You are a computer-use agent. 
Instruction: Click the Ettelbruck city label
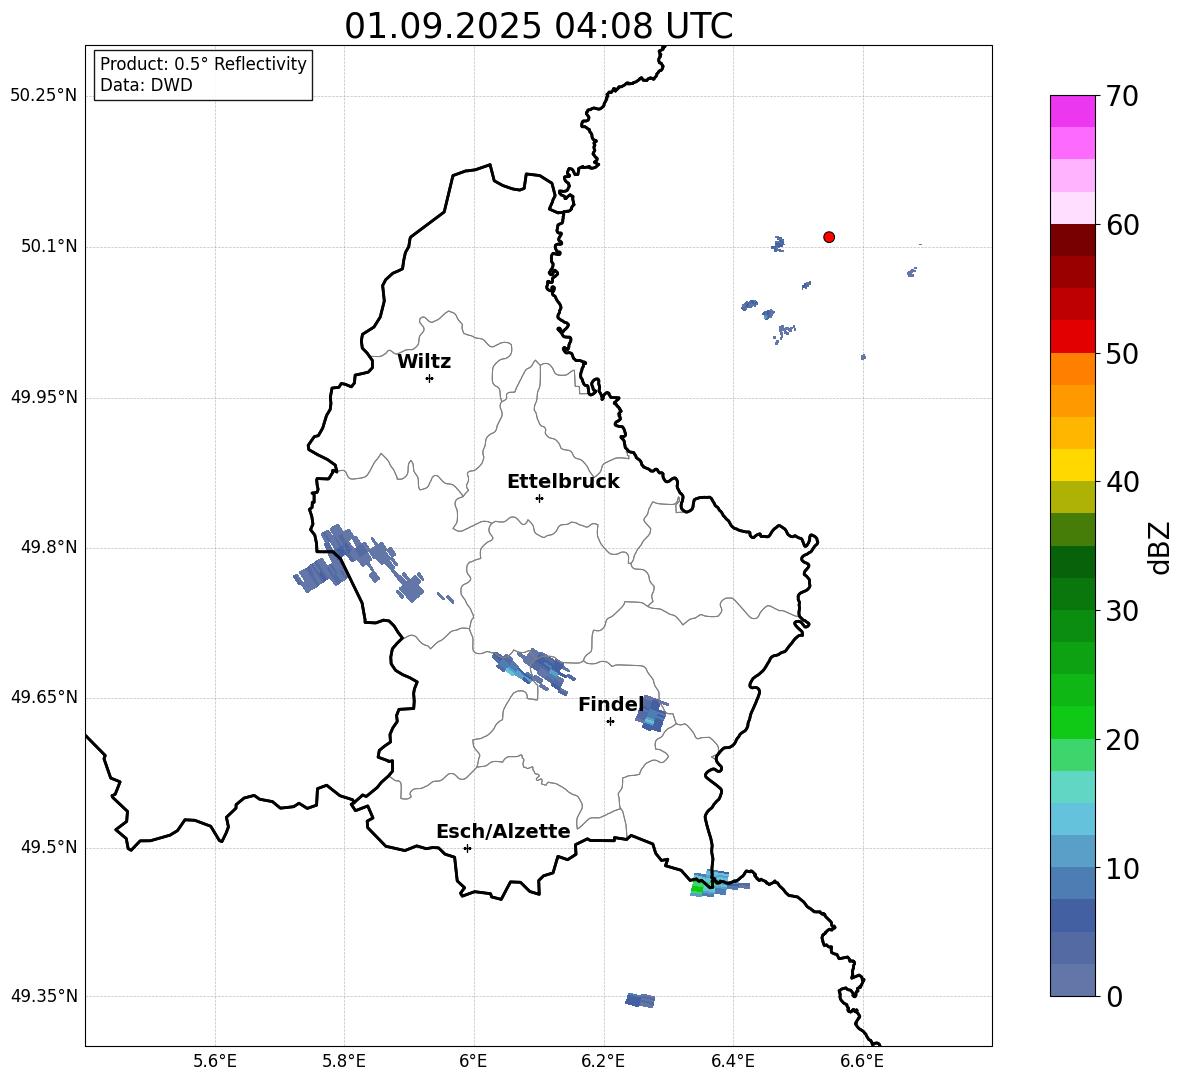point(563,482)
